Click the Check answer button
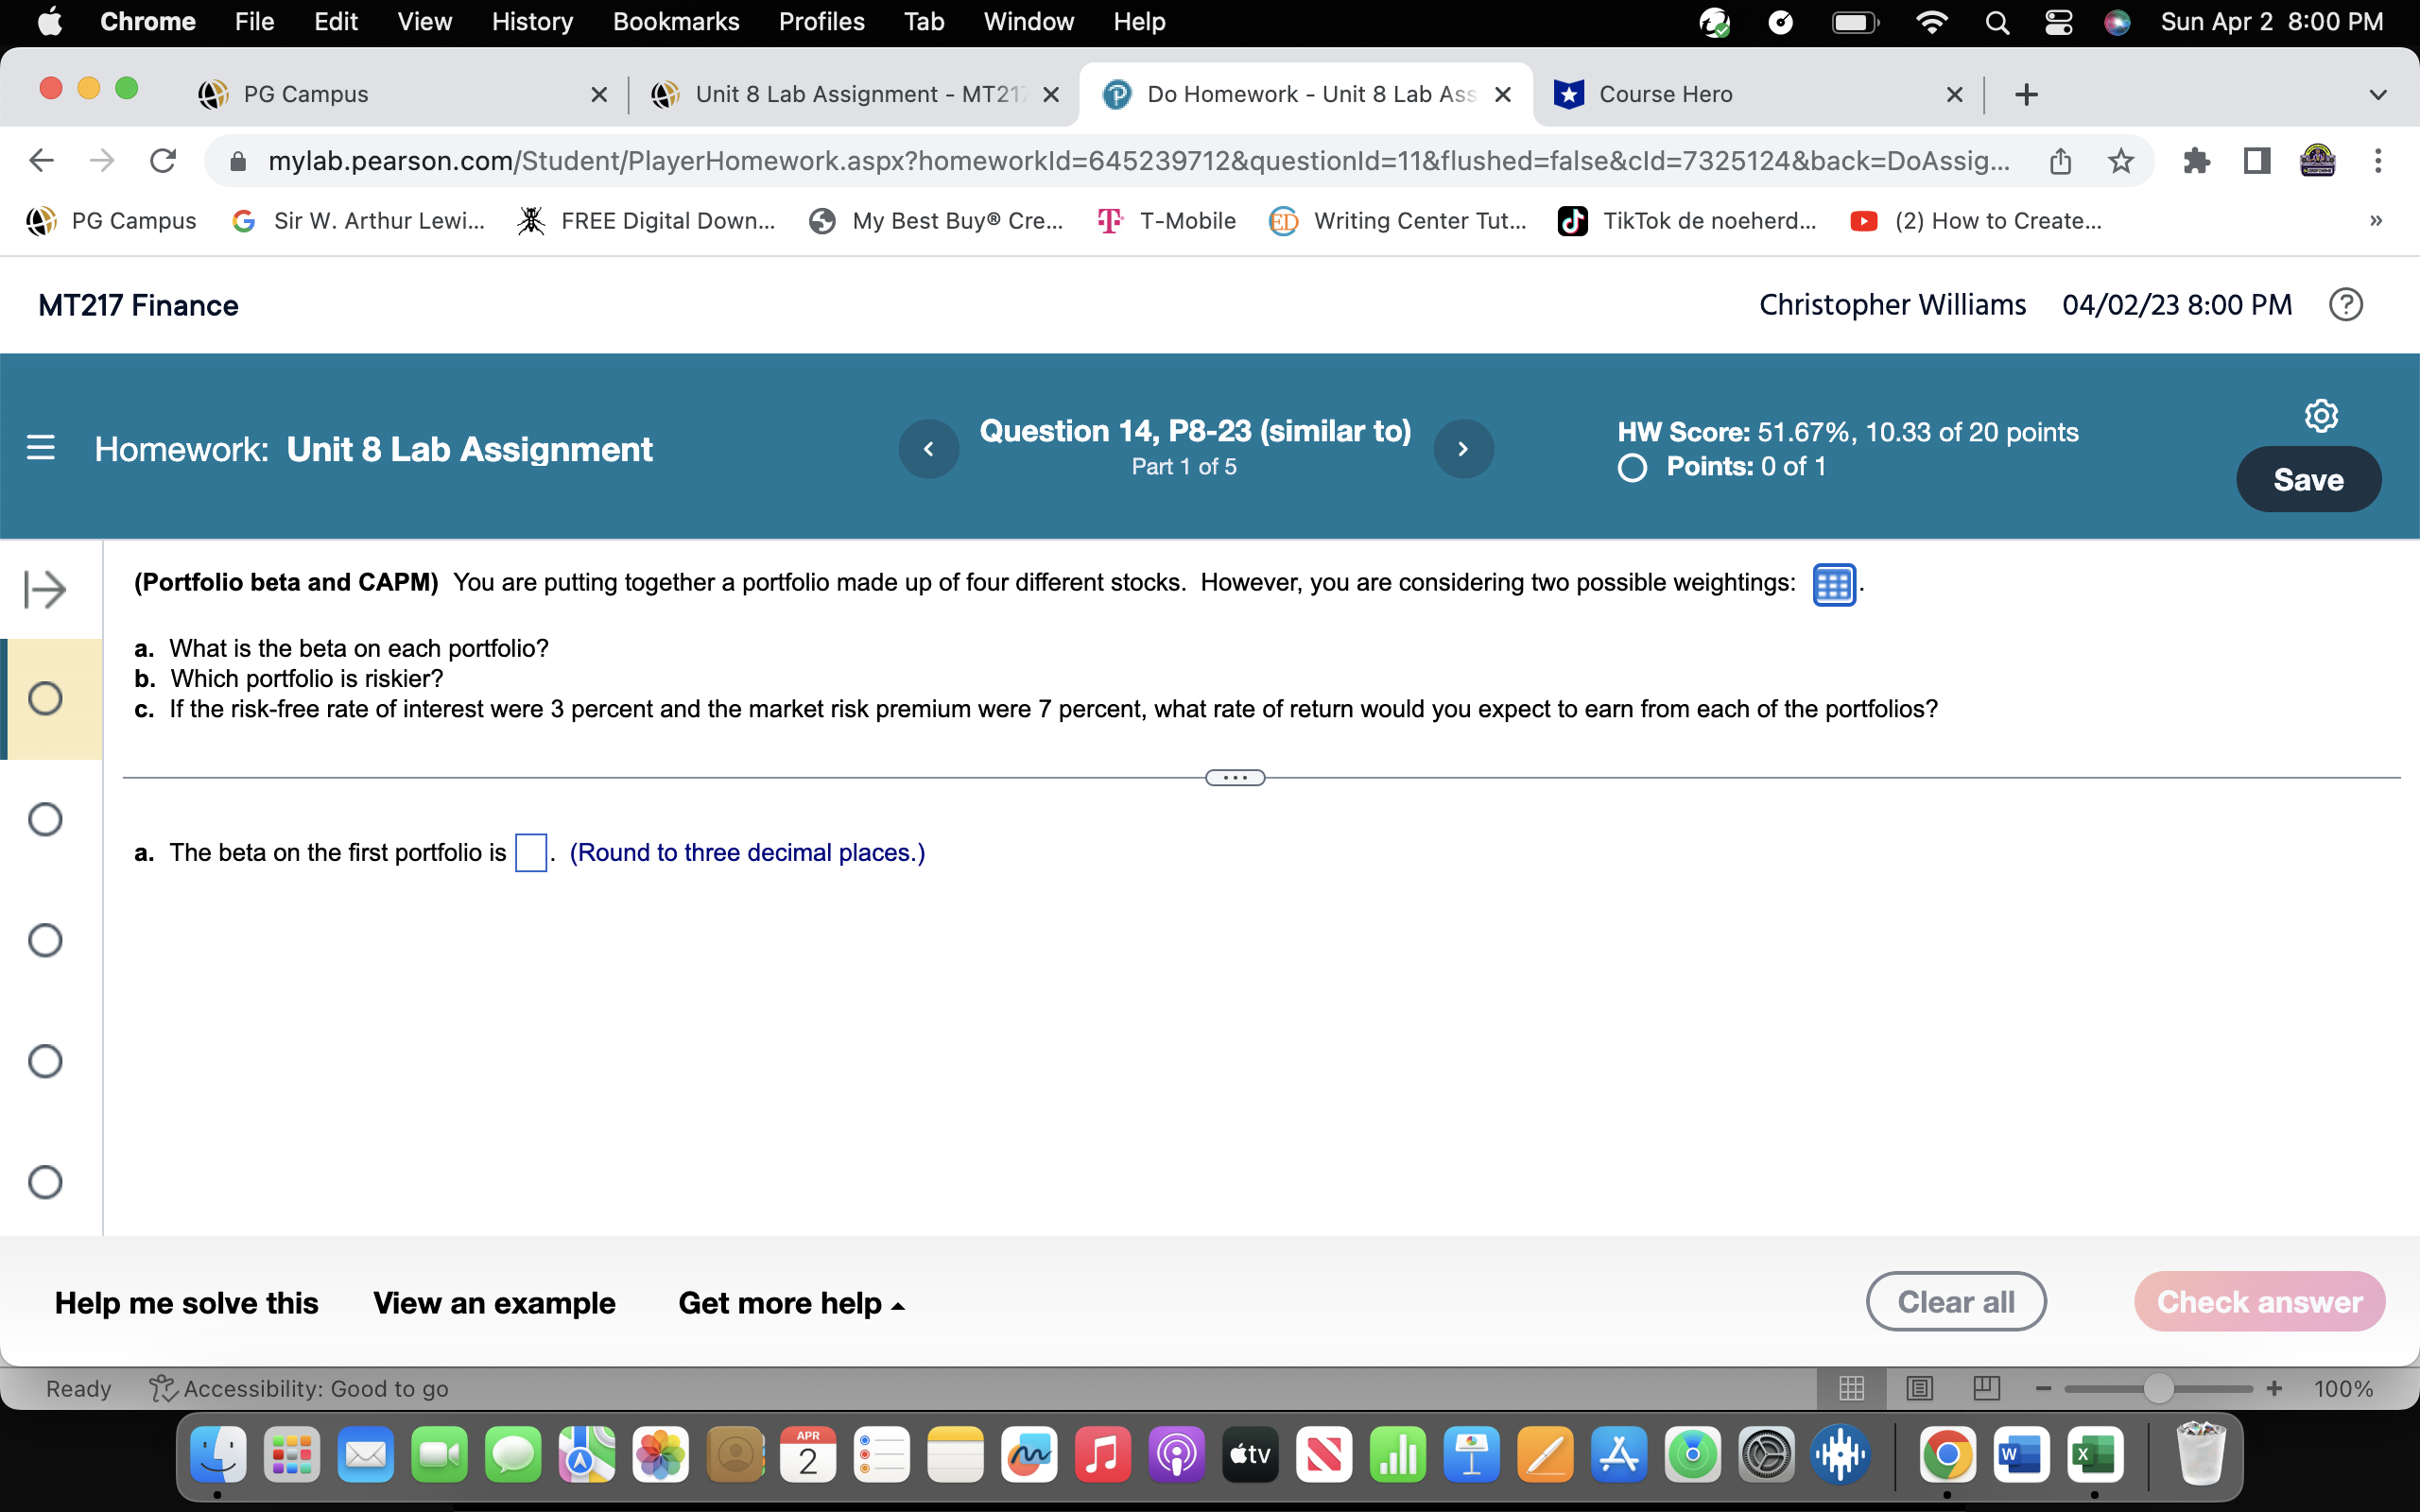The height and width of the screenshot is (1512, 2420). coord(2259,1301)
